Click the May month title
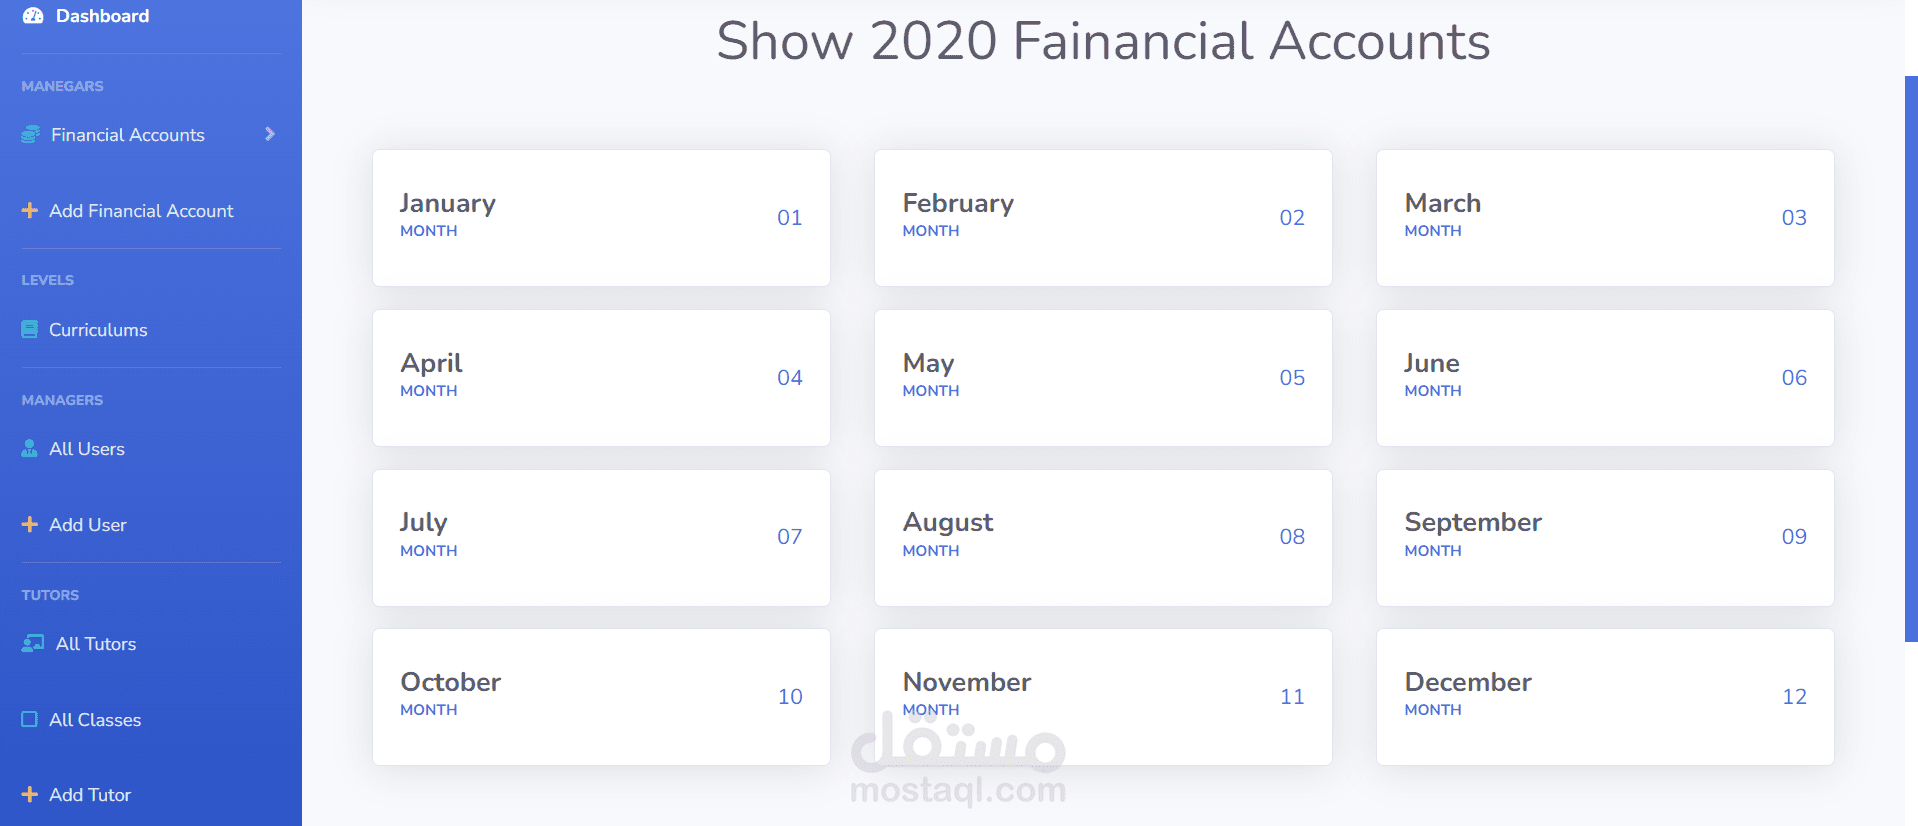The height and width of the screenshot is (826, 1918). tap(928, 363)
